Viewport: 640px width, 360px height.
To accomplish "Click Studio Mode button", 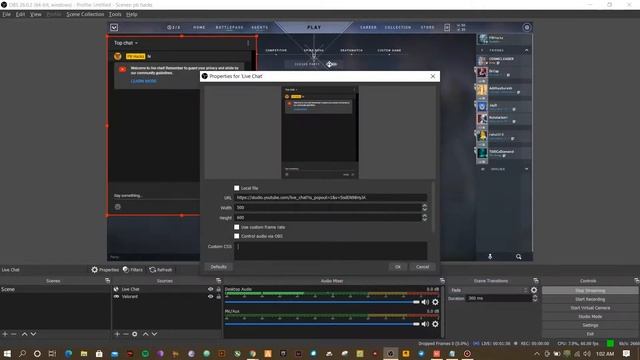I will [590, 316].
